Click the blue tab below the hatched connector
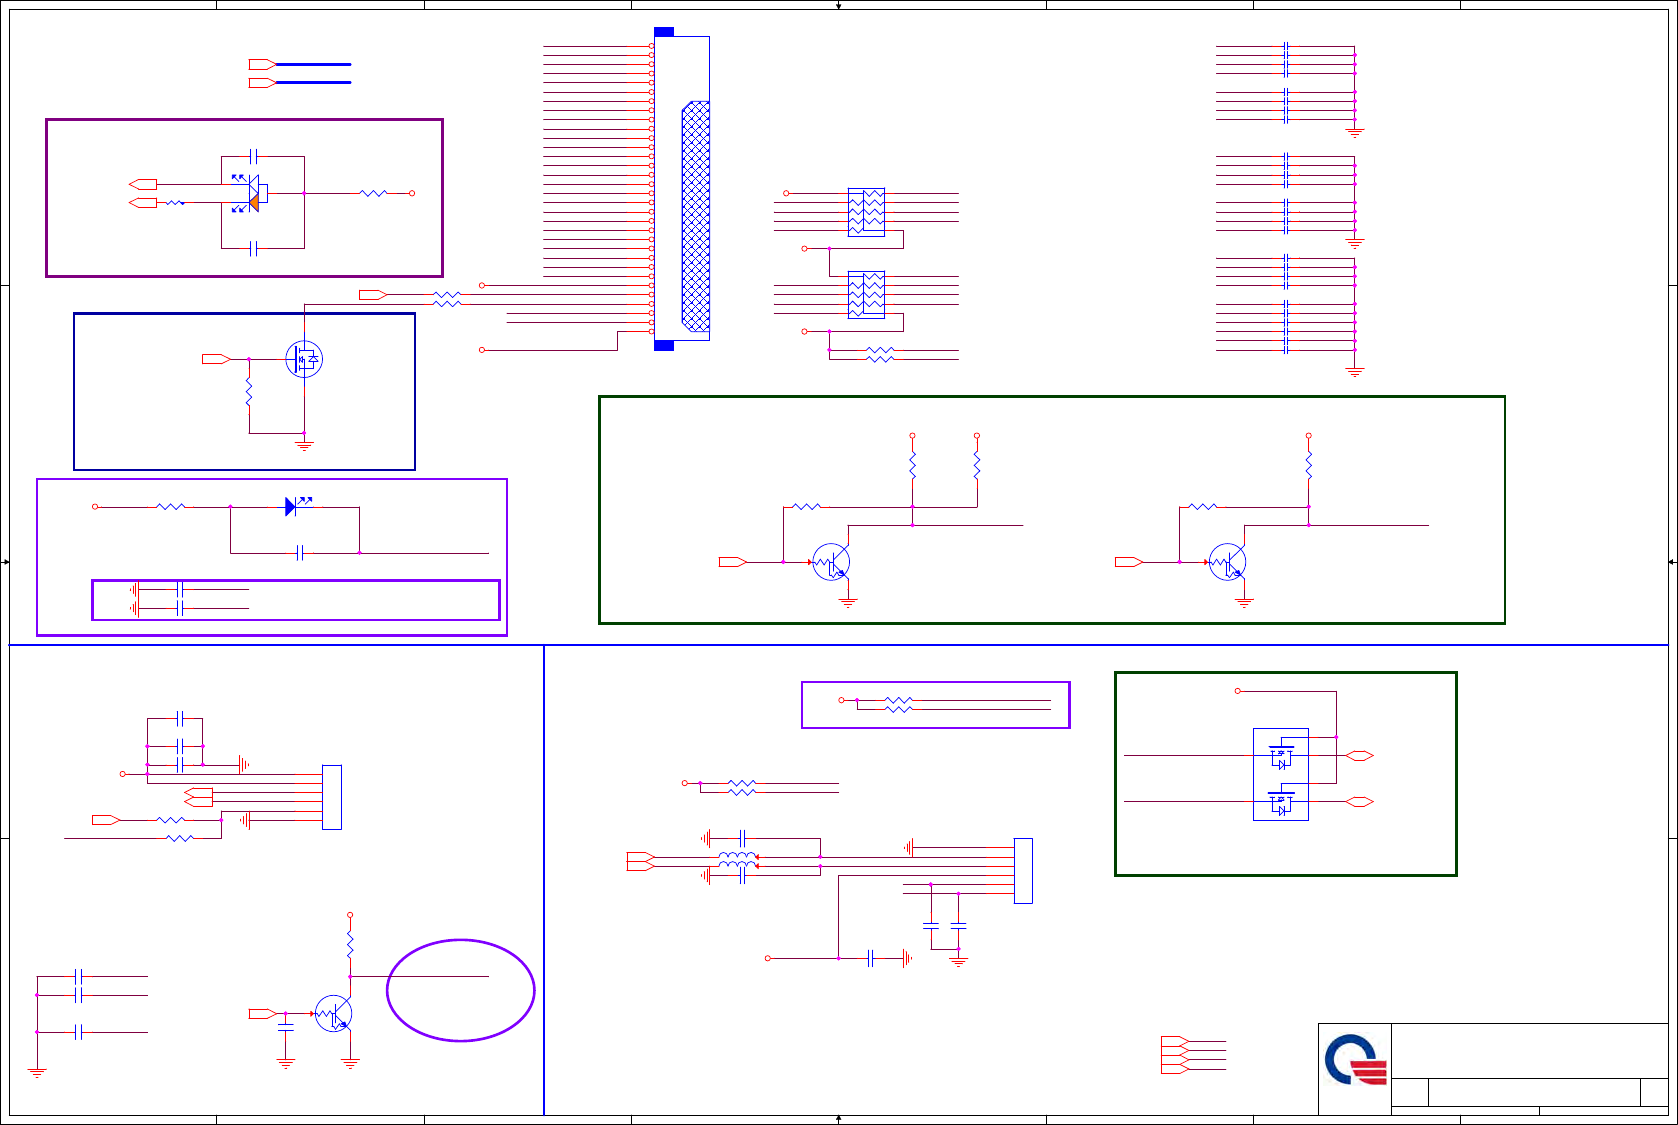The height and width of the screenshot is (1125, 1678). pos(664,346)
